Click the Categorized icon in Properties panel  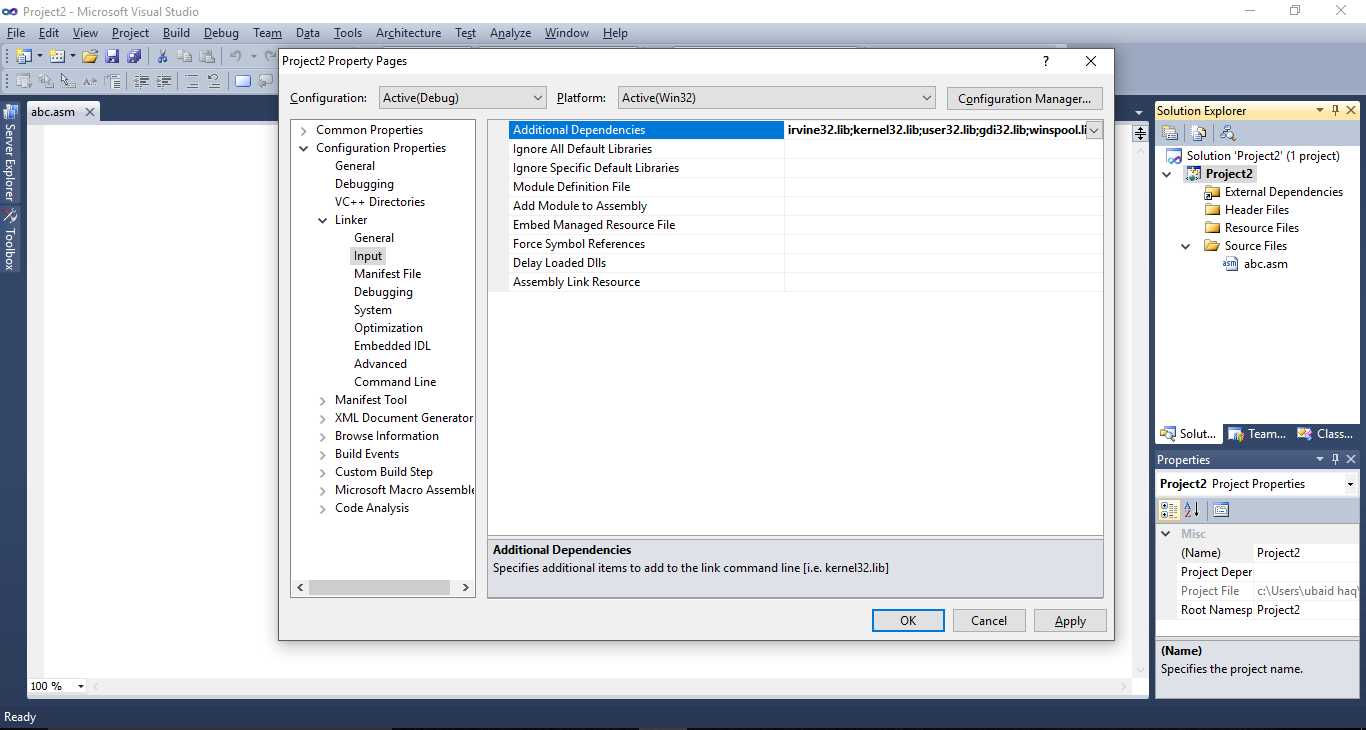coord(1169,510)
